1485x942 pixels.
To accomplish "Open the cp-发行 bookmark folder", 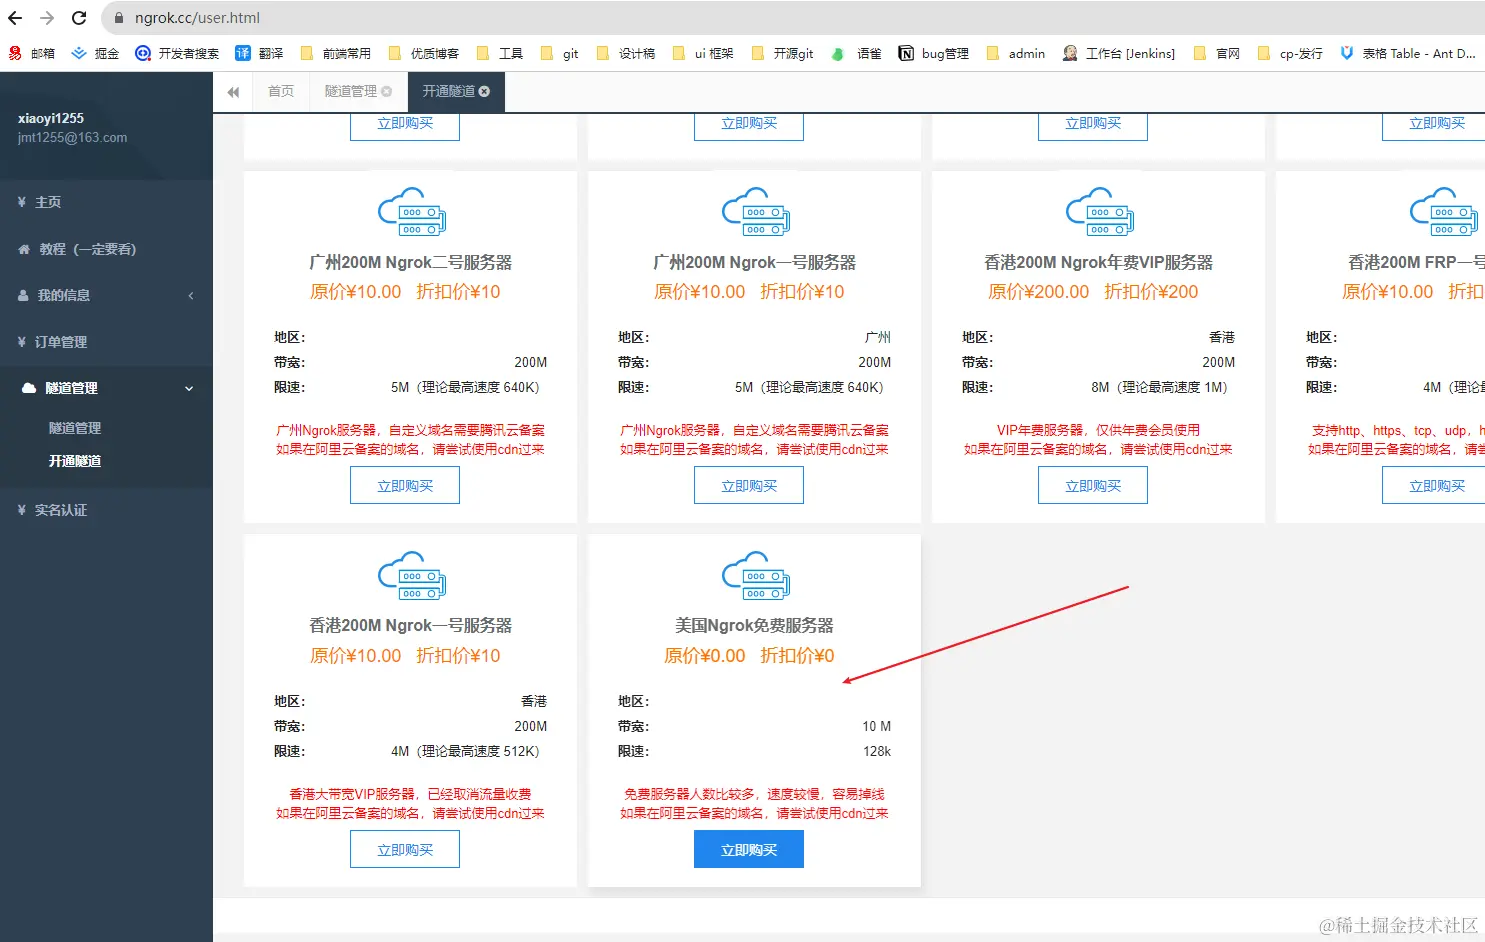I will pyautogui.click(x=1290, y=53).
